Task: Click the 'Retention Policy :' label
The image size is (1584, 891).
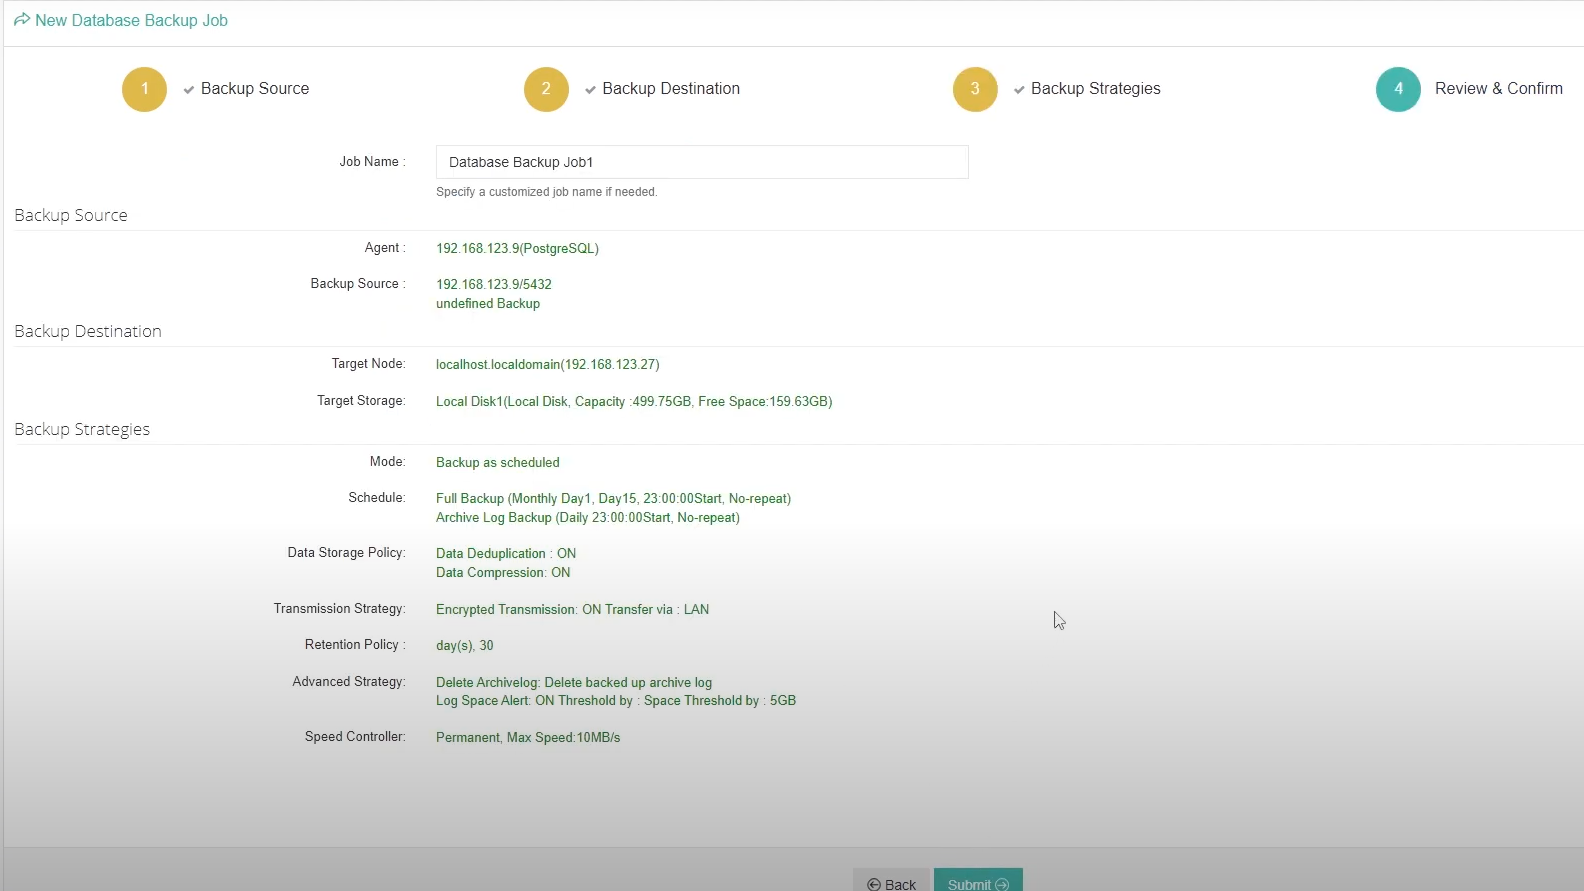Action: point(355,644)
